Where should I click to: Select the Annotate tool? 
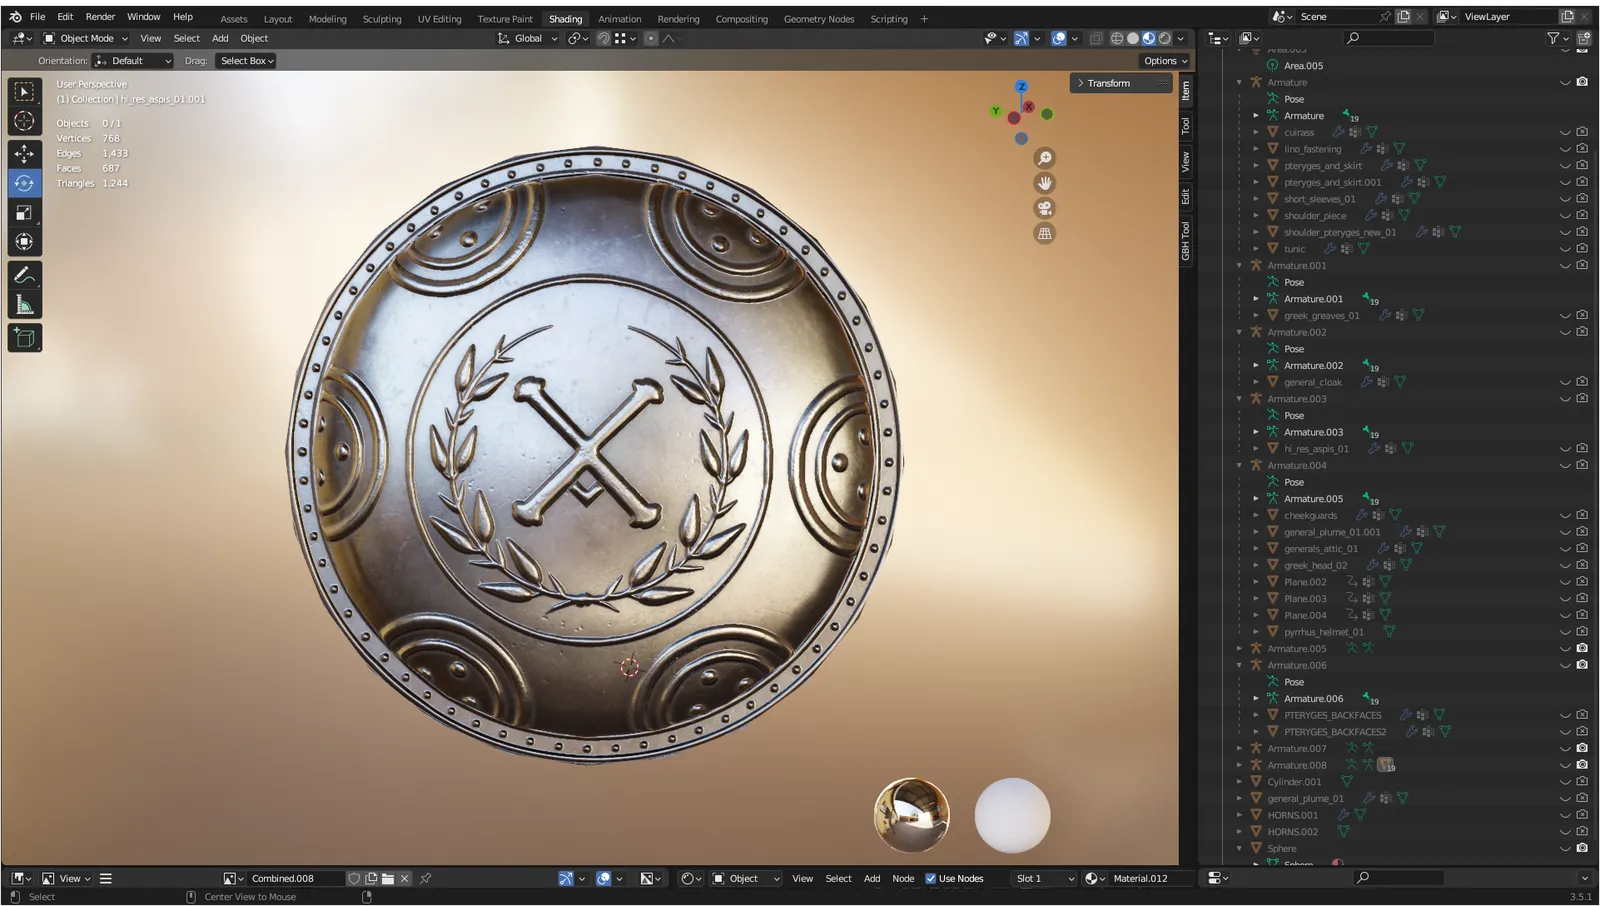click(24, 275)
